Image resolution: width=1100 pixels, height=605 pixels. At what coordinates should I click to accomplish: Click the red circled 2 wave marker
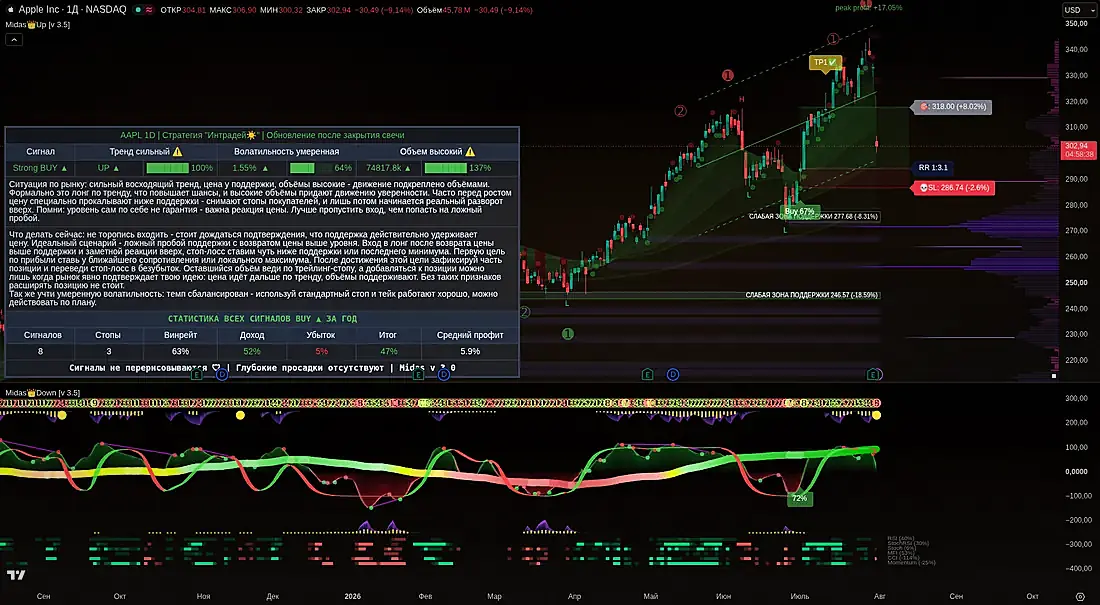[x=680, y=111]
